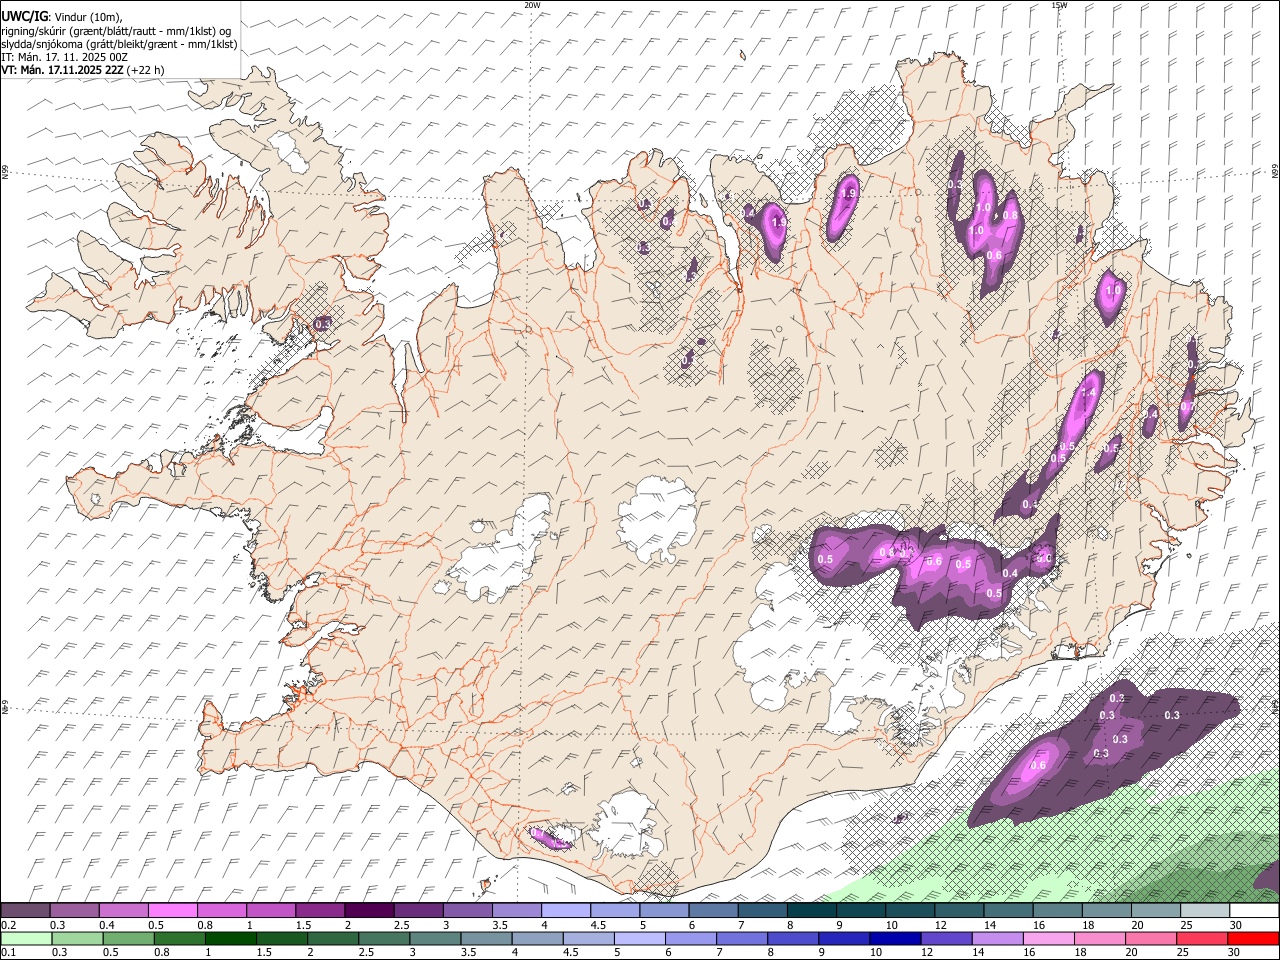This screenshot has width=1280, height=960.
Task: Click the 0.8 green swatch in the lower legend
Action: click(180, 939)
